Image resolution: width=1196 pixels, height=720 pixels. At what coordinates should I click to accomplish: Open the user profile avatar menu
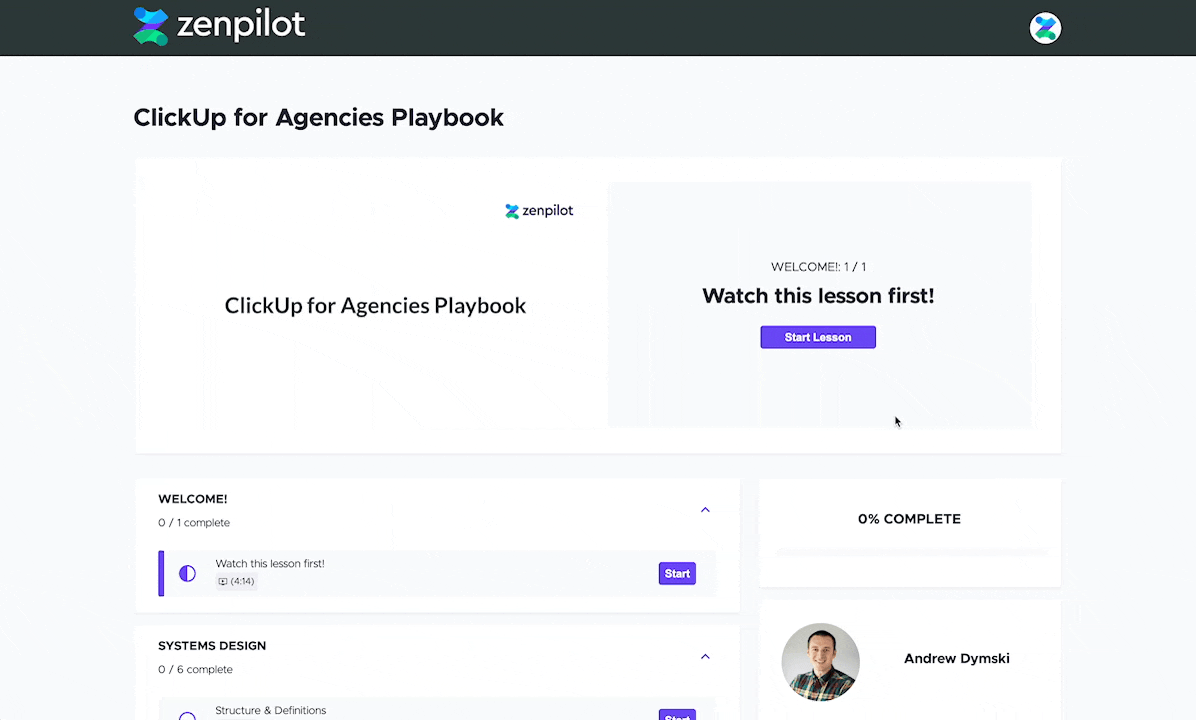coord(1045,28)
